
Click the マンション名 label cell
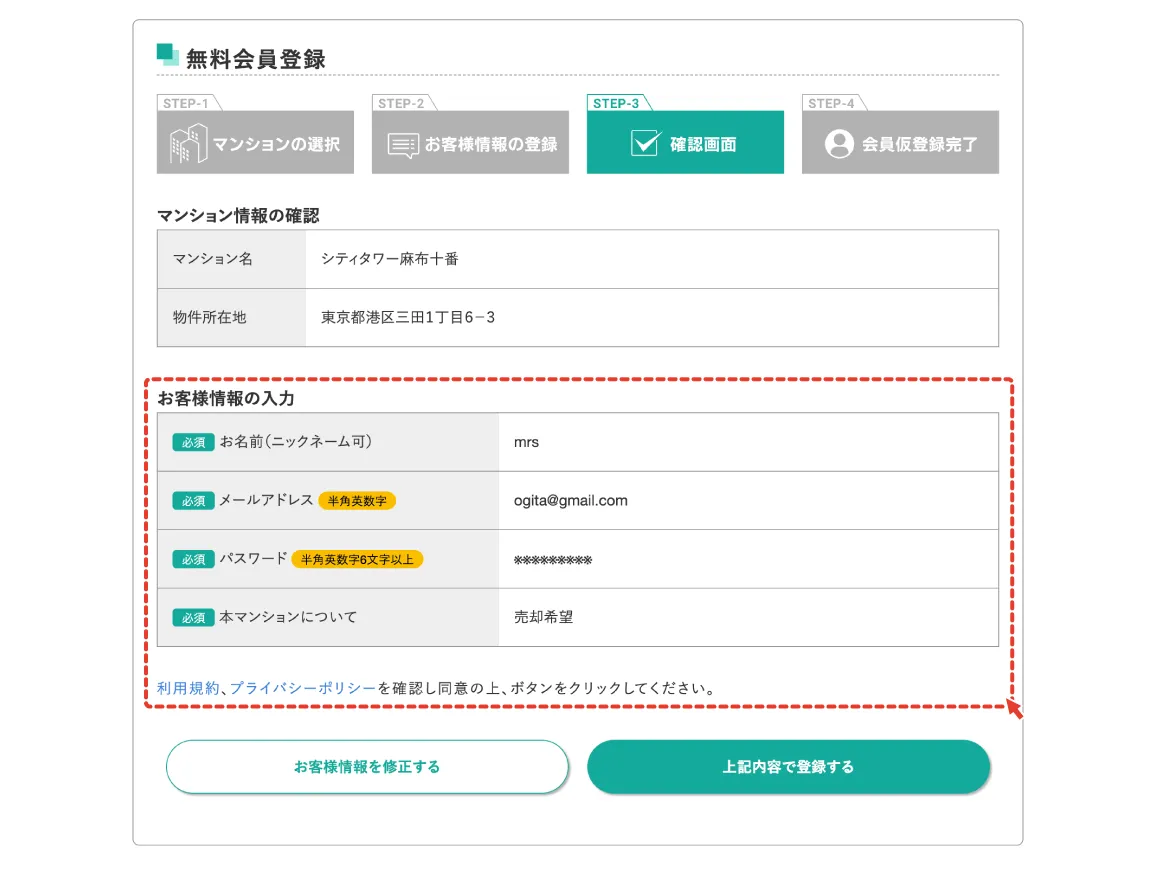pyautogui.click(x=231, y=259)
